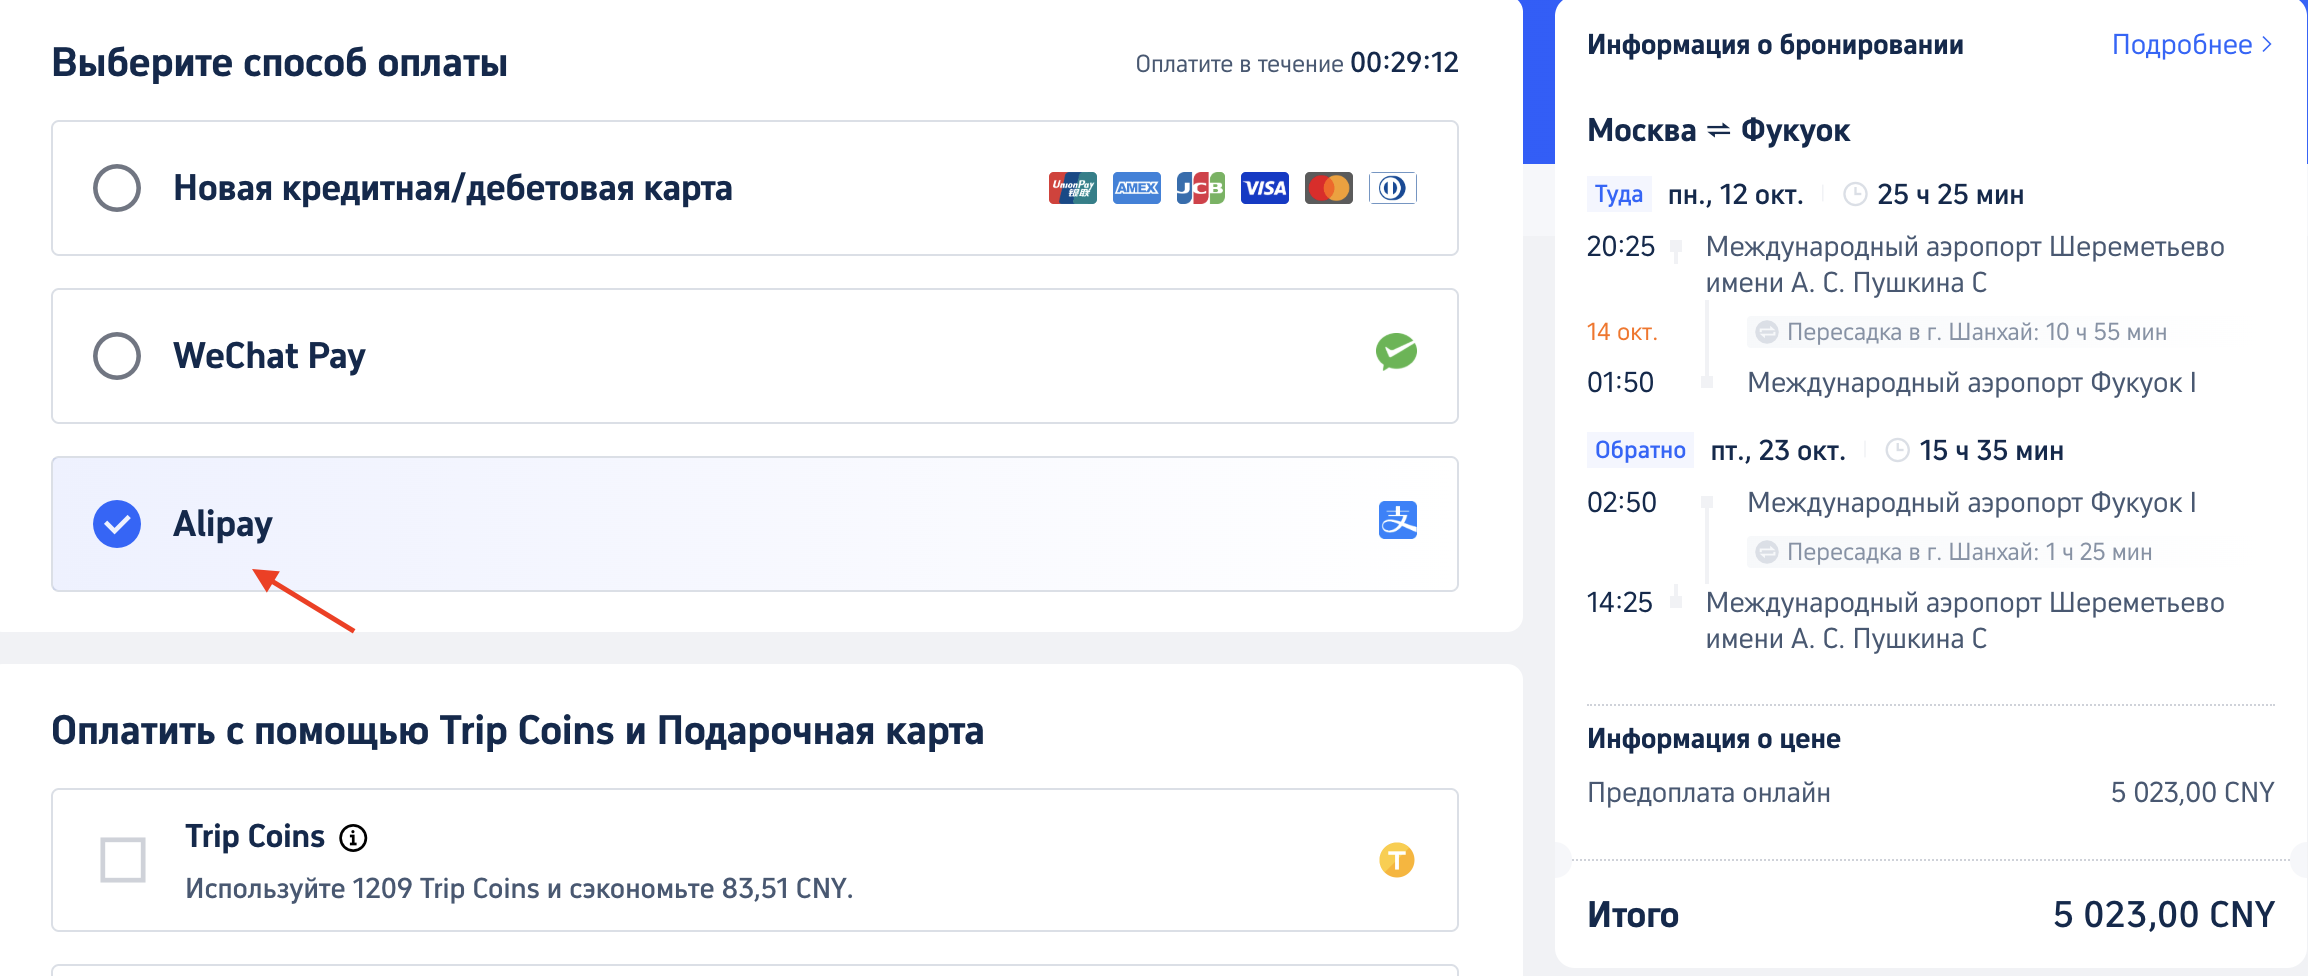Click the American Express card icon

[1136, 188]
